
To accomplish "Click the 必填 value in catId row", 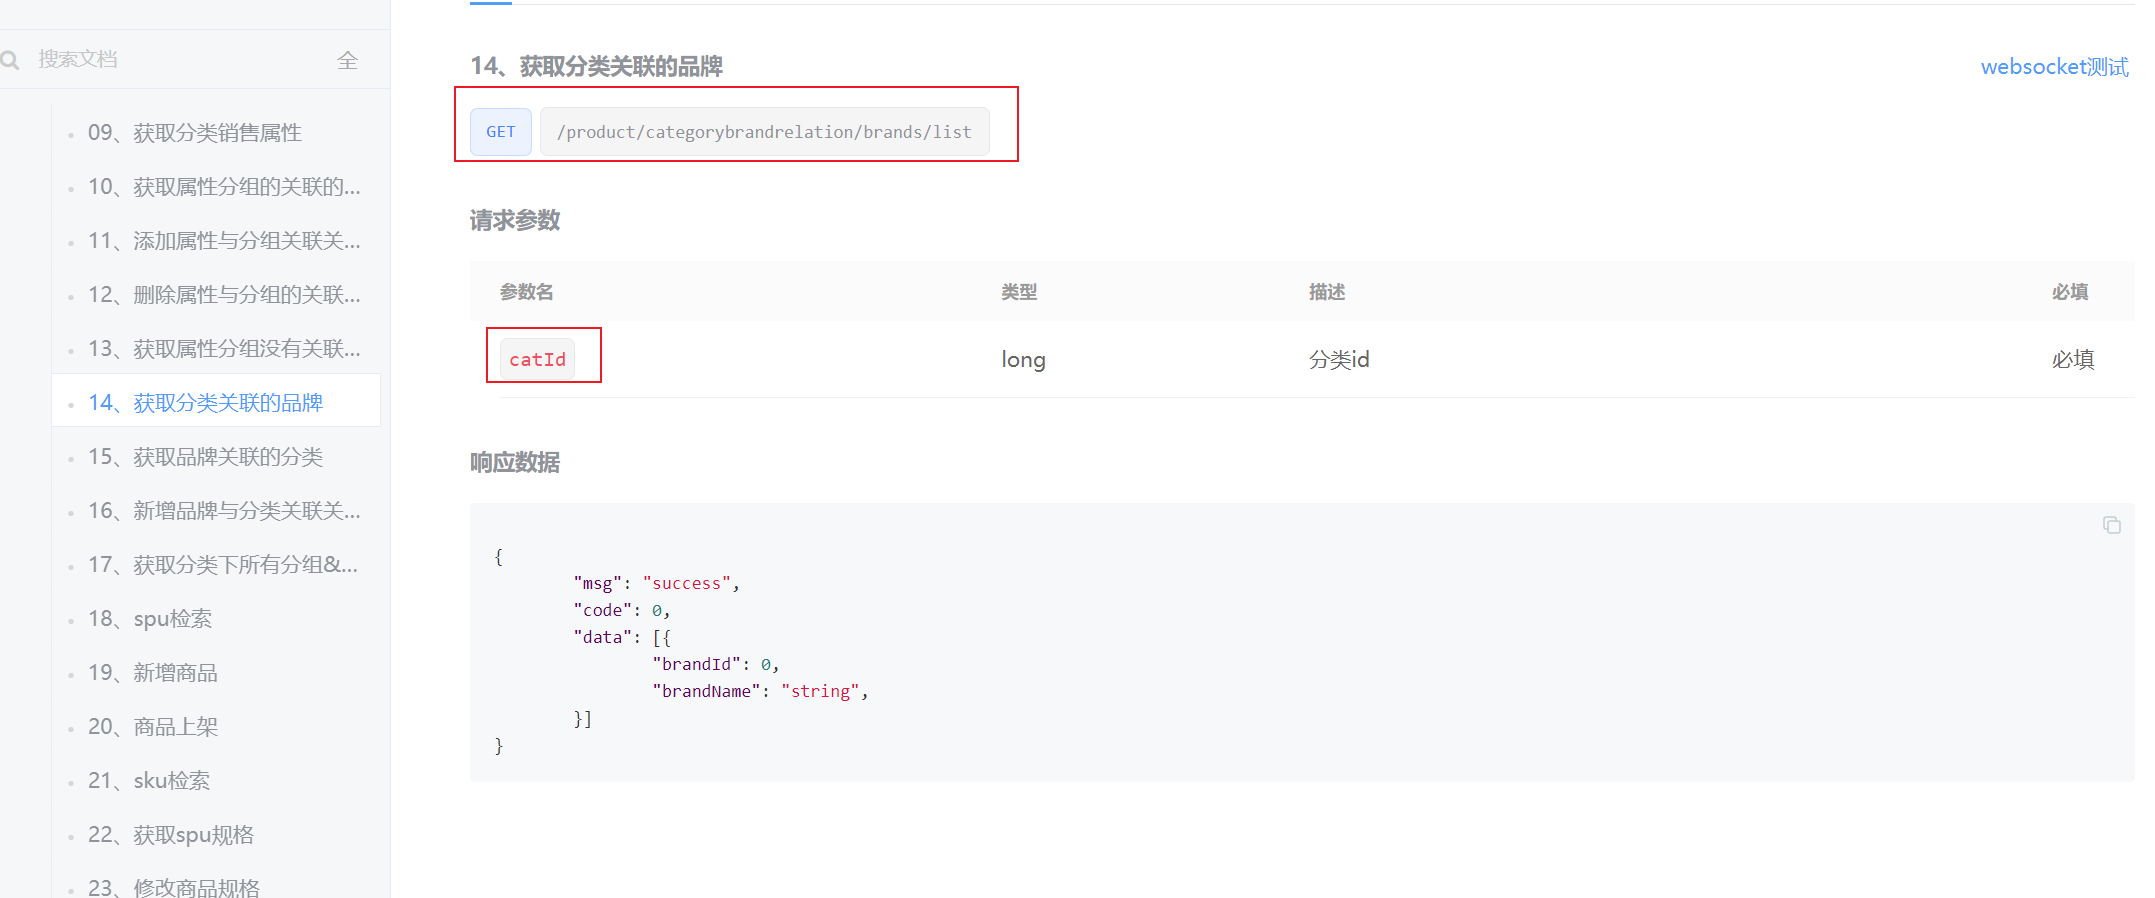I will coord(2073,360).
